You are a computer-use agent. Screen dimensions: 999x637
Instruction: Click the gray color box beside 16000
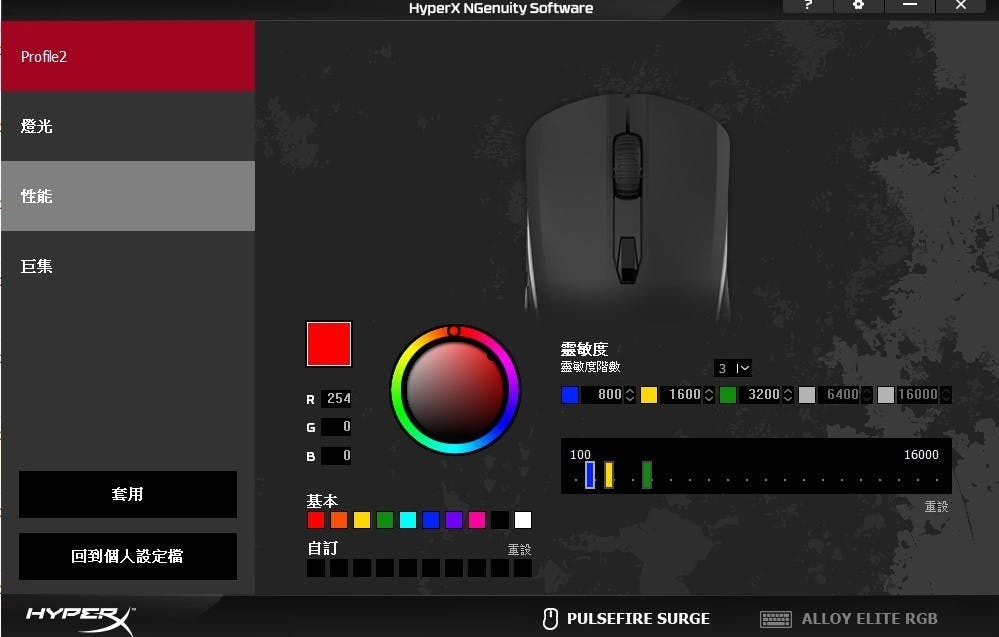[x=886, y=395]
